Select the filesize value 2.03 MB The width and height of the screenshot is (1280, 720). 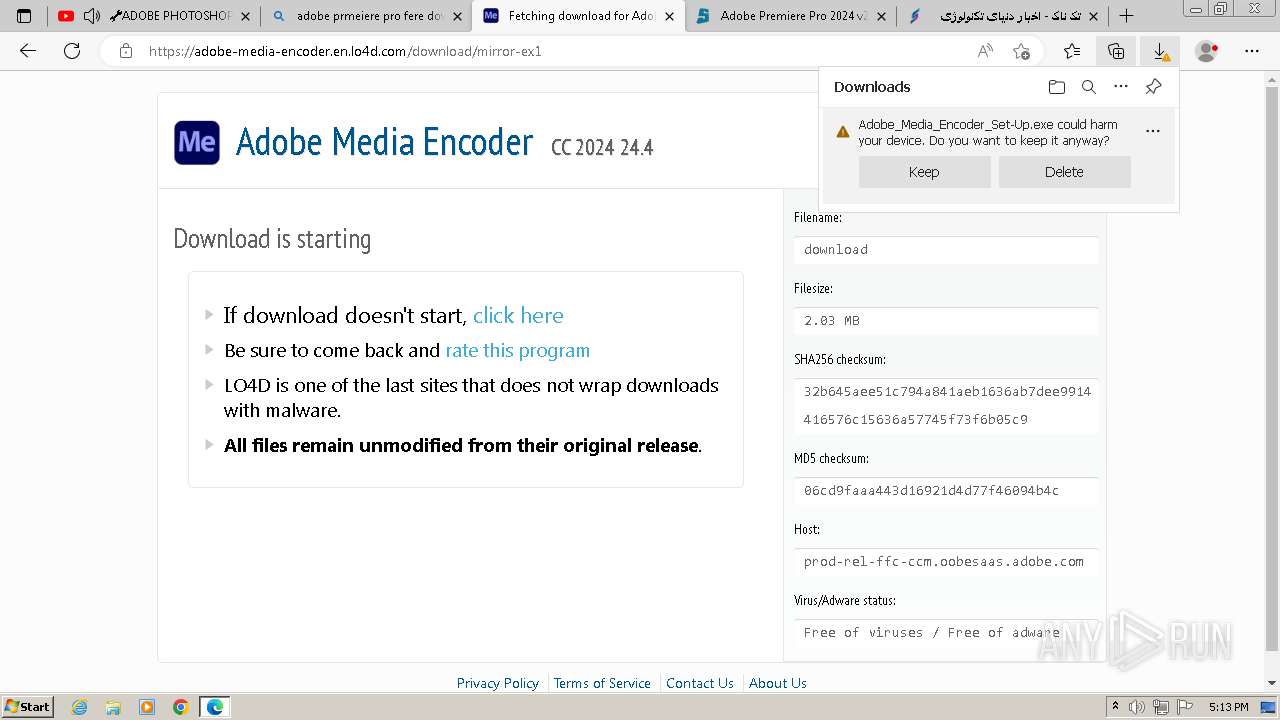point(832,320)
